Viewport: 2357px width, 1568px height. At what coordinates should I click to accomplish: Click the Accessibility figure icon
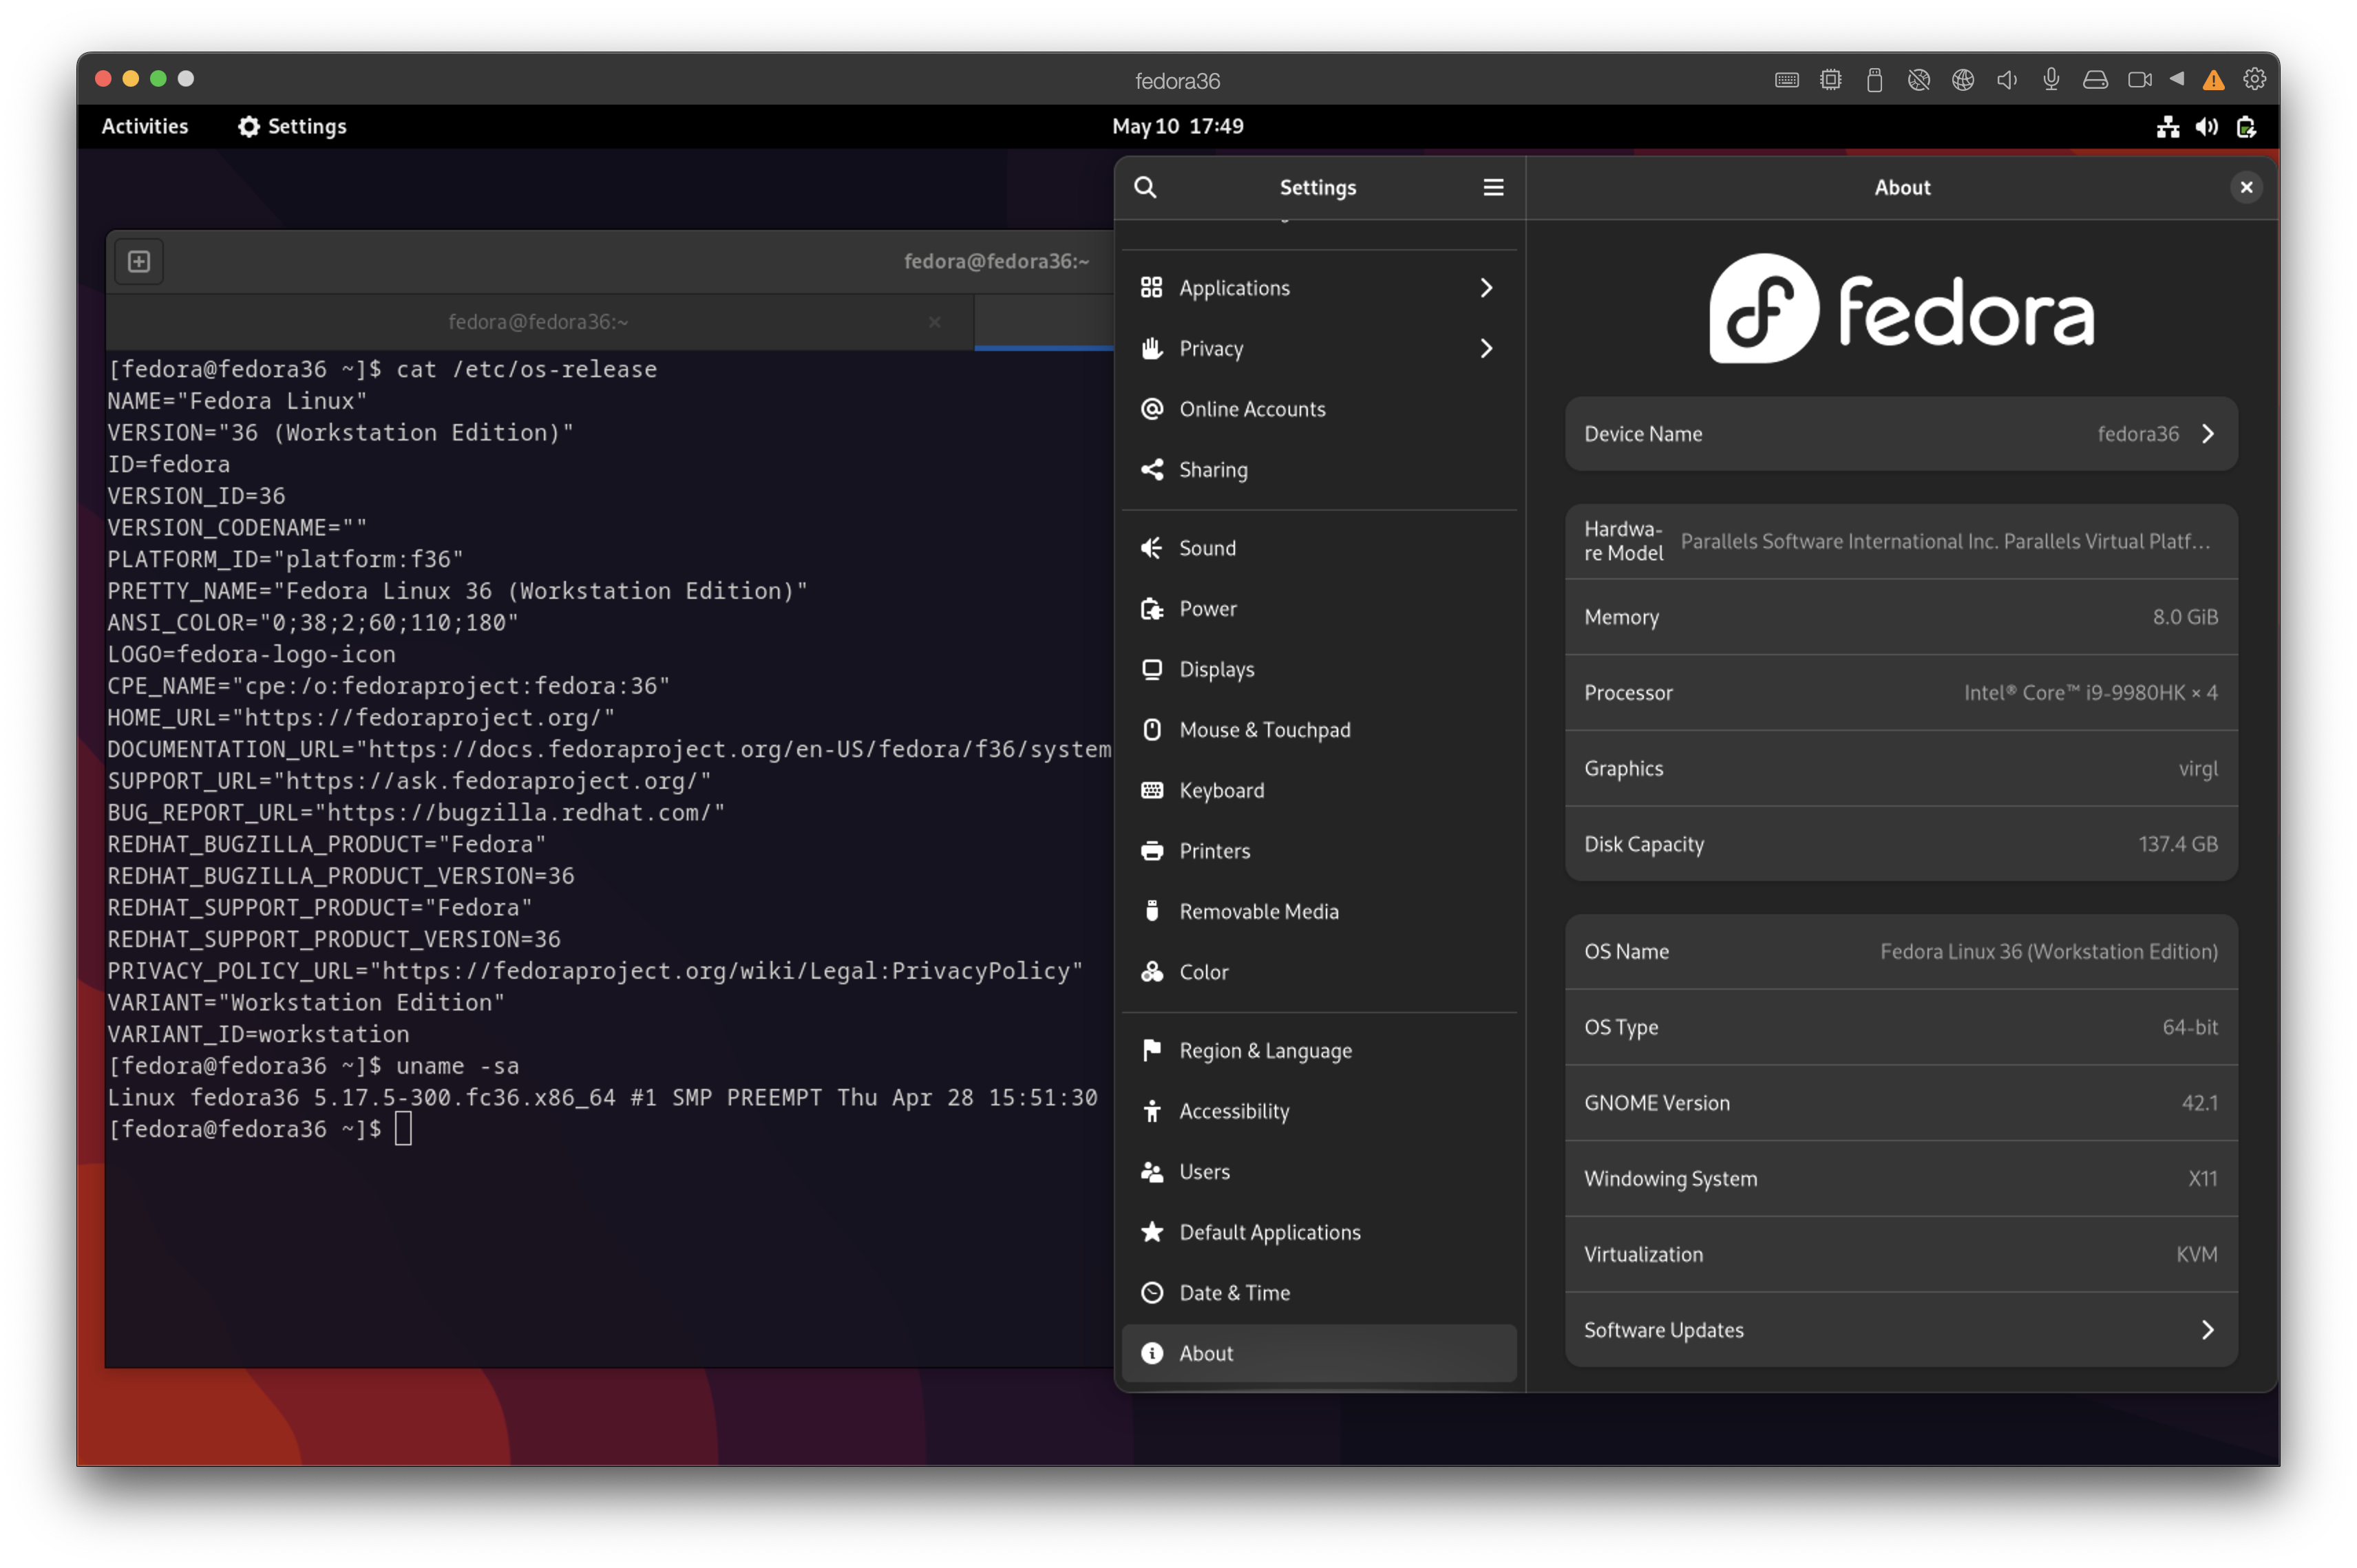[1151, 1111]
